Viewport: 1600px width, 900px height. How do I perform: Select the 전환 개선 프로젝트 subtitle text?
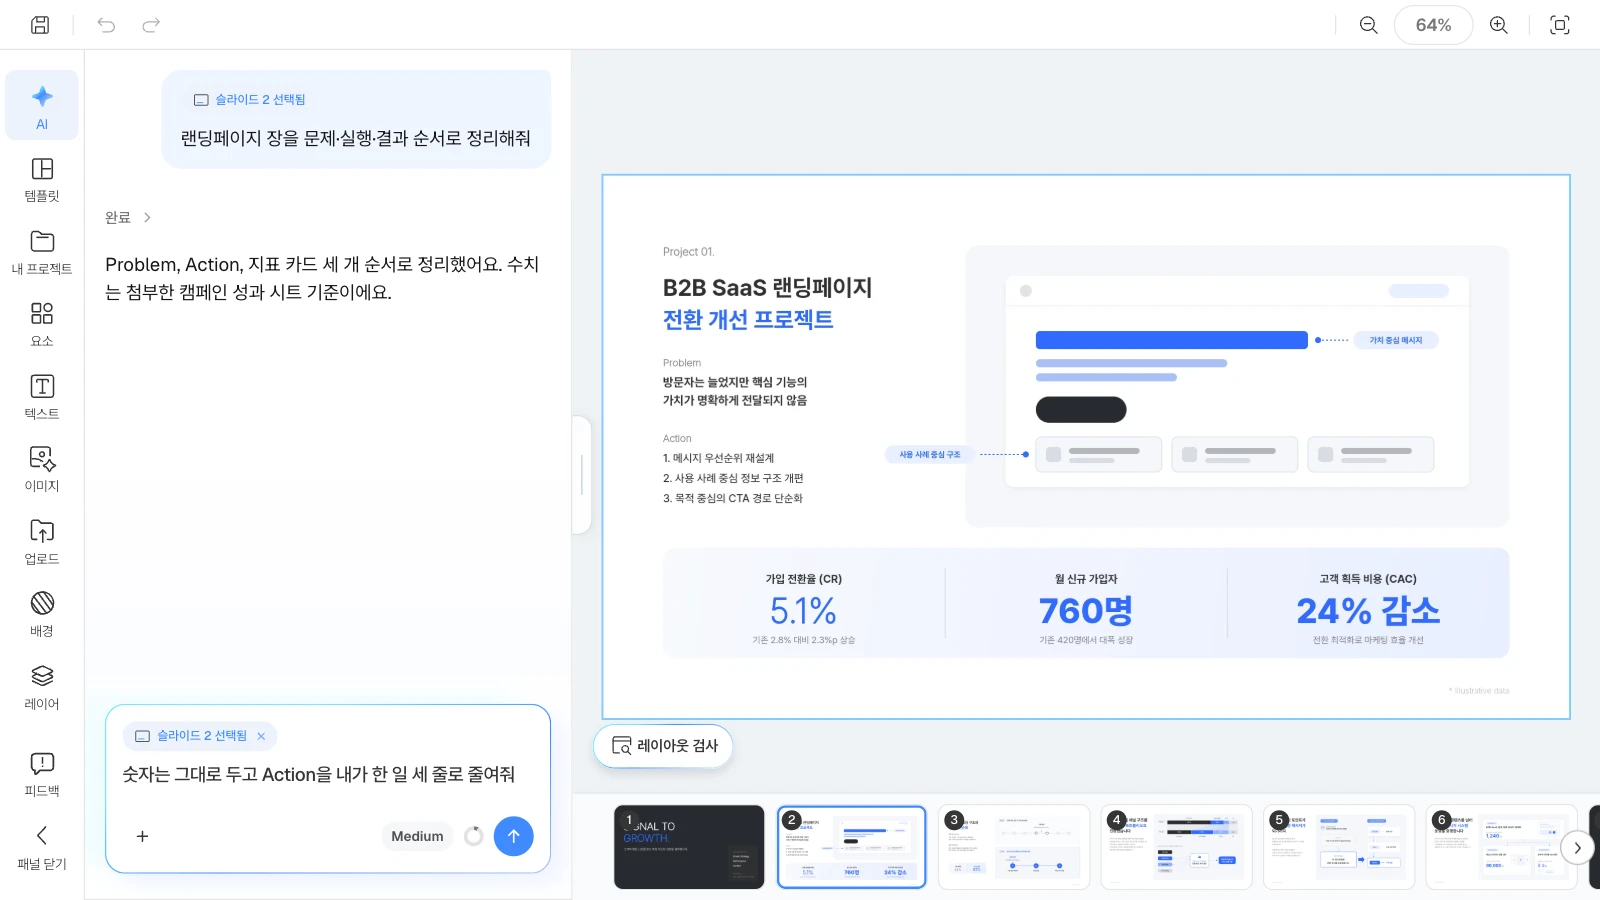coord(748,320)
